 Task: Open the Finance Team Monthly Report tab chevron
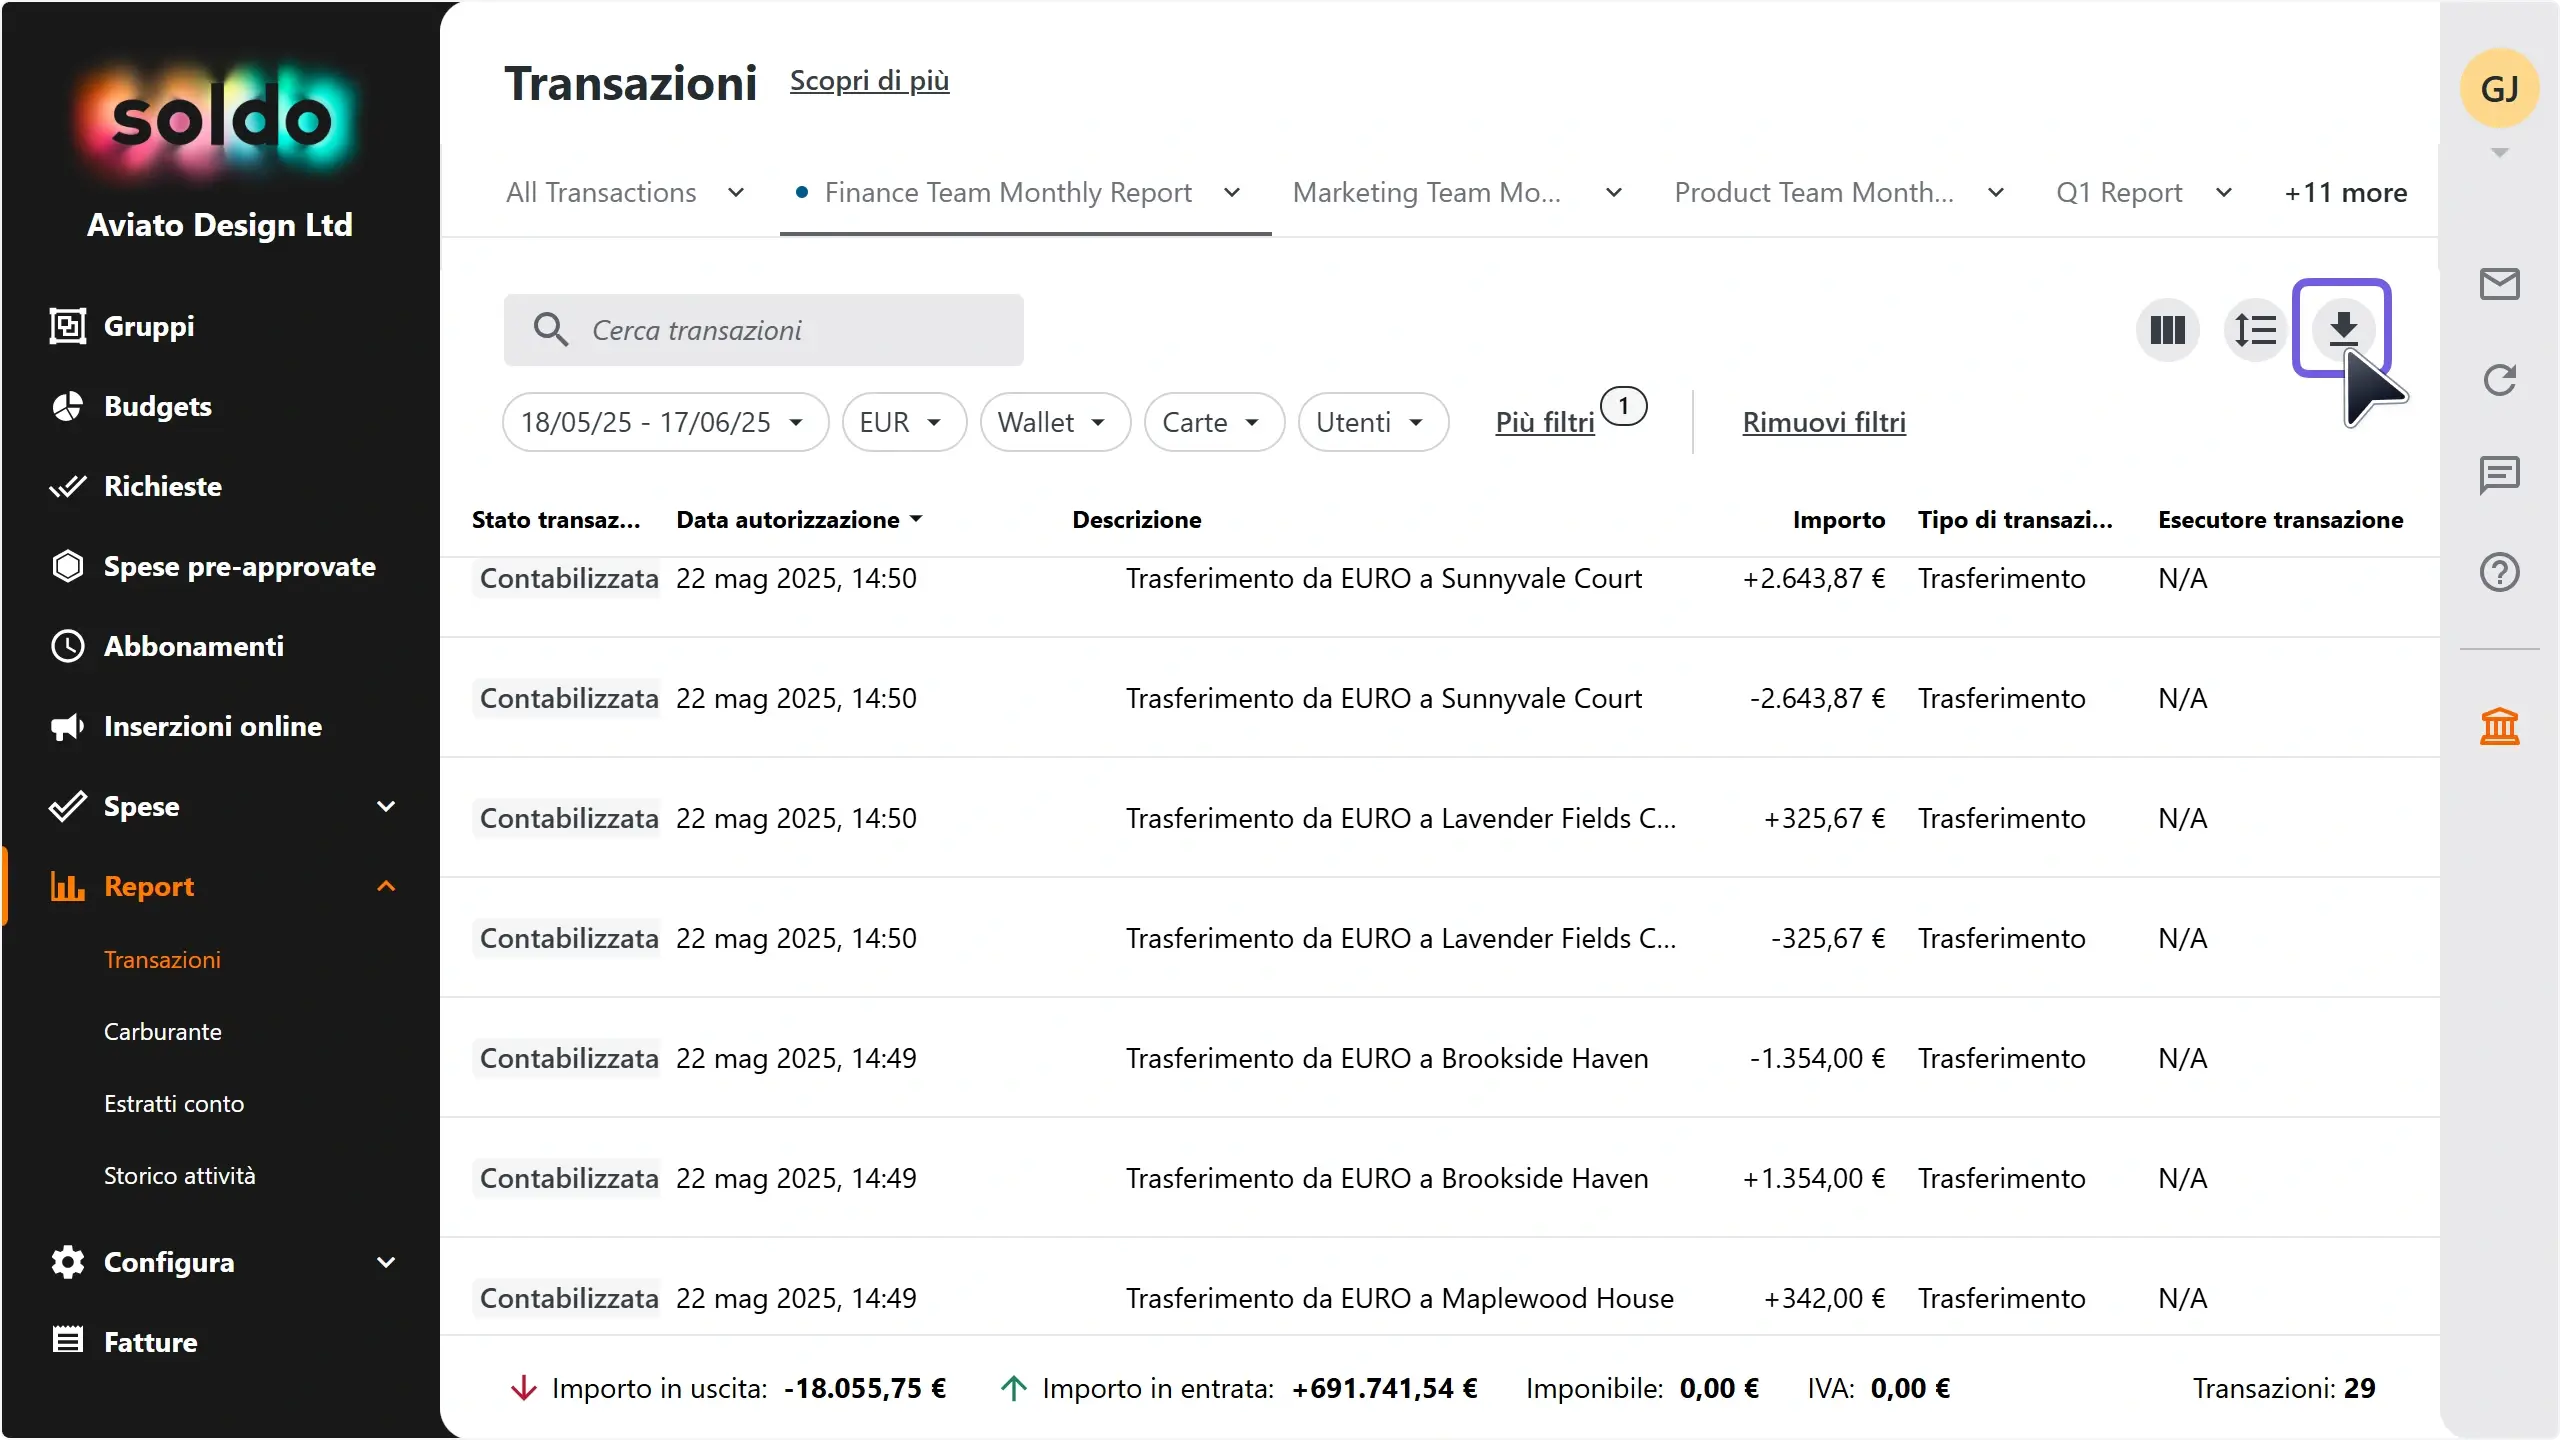click(x=1232, y=192)
